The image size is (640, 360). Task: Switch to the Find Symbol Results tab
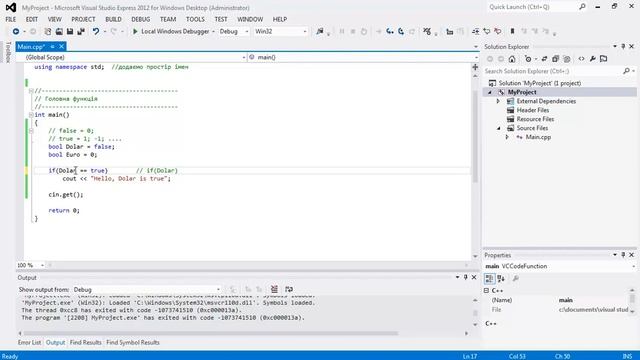(x=133, y=342)
